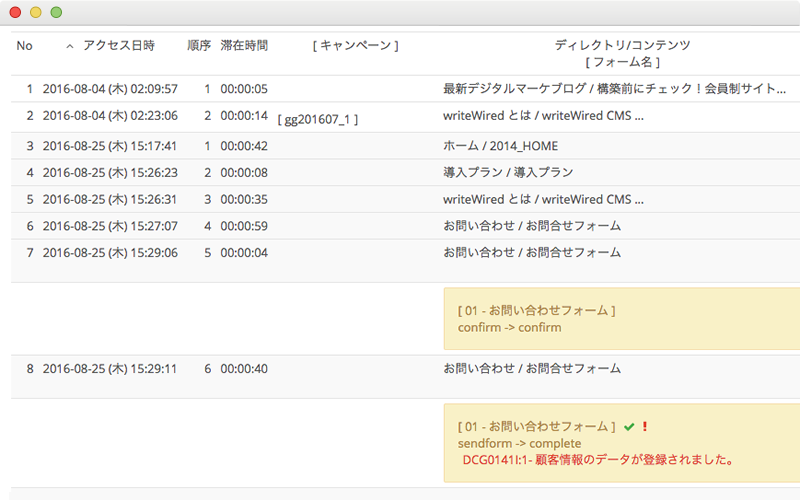Click the yellow minimize window button

[36, 12]
